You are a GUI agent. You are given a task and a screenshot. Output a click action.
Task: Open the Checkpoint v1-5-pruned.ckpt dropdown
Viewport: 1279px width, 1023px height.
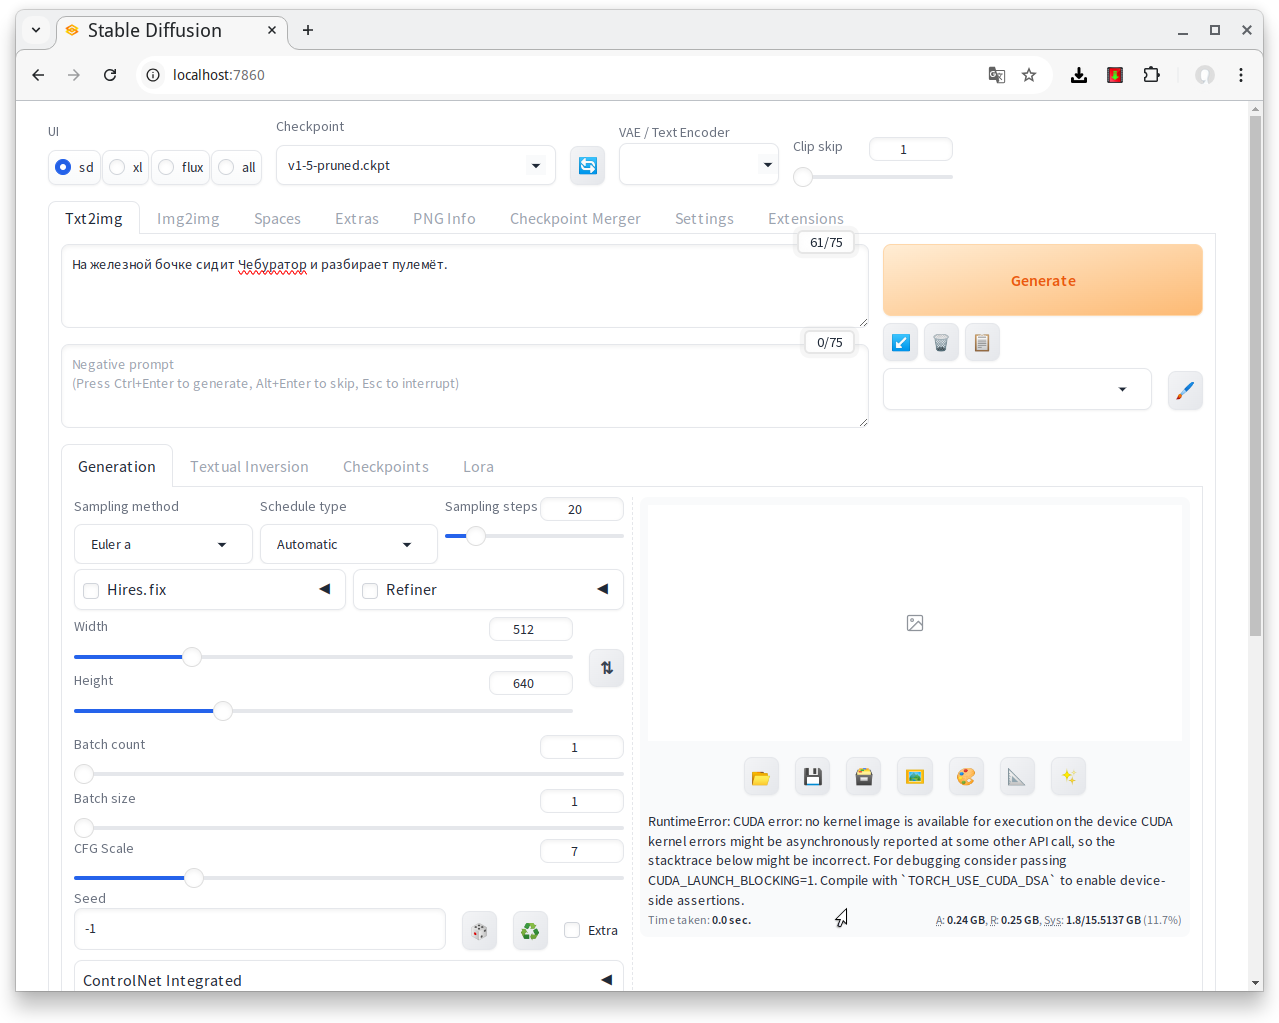click(416, 166)
